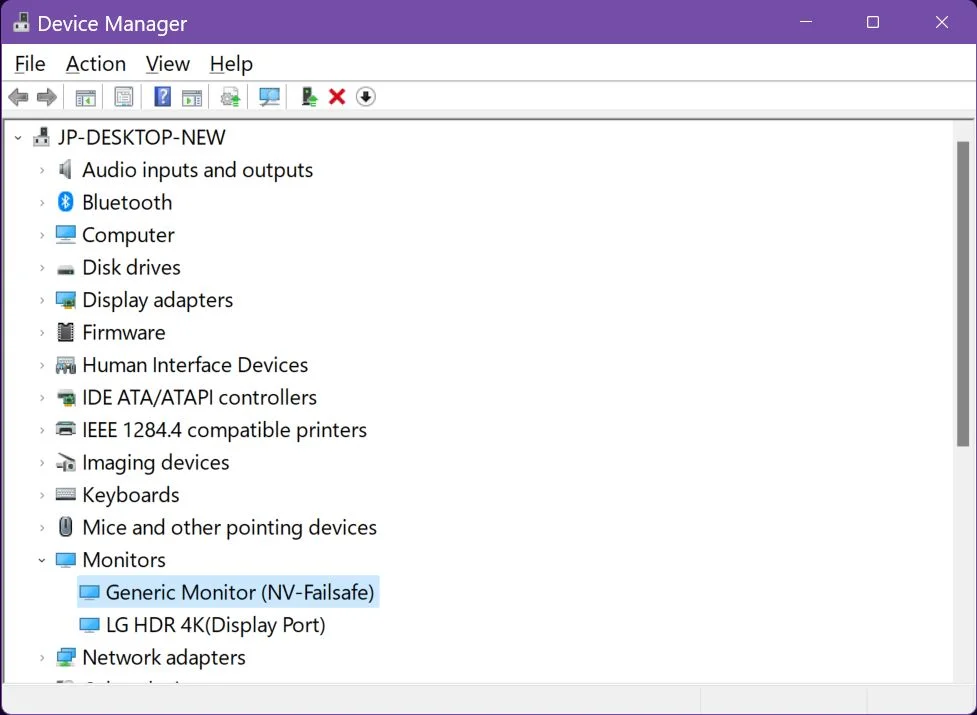Click the blue Help question-mark icon
The height and width of the screenshot is (715, 977).
162,97
